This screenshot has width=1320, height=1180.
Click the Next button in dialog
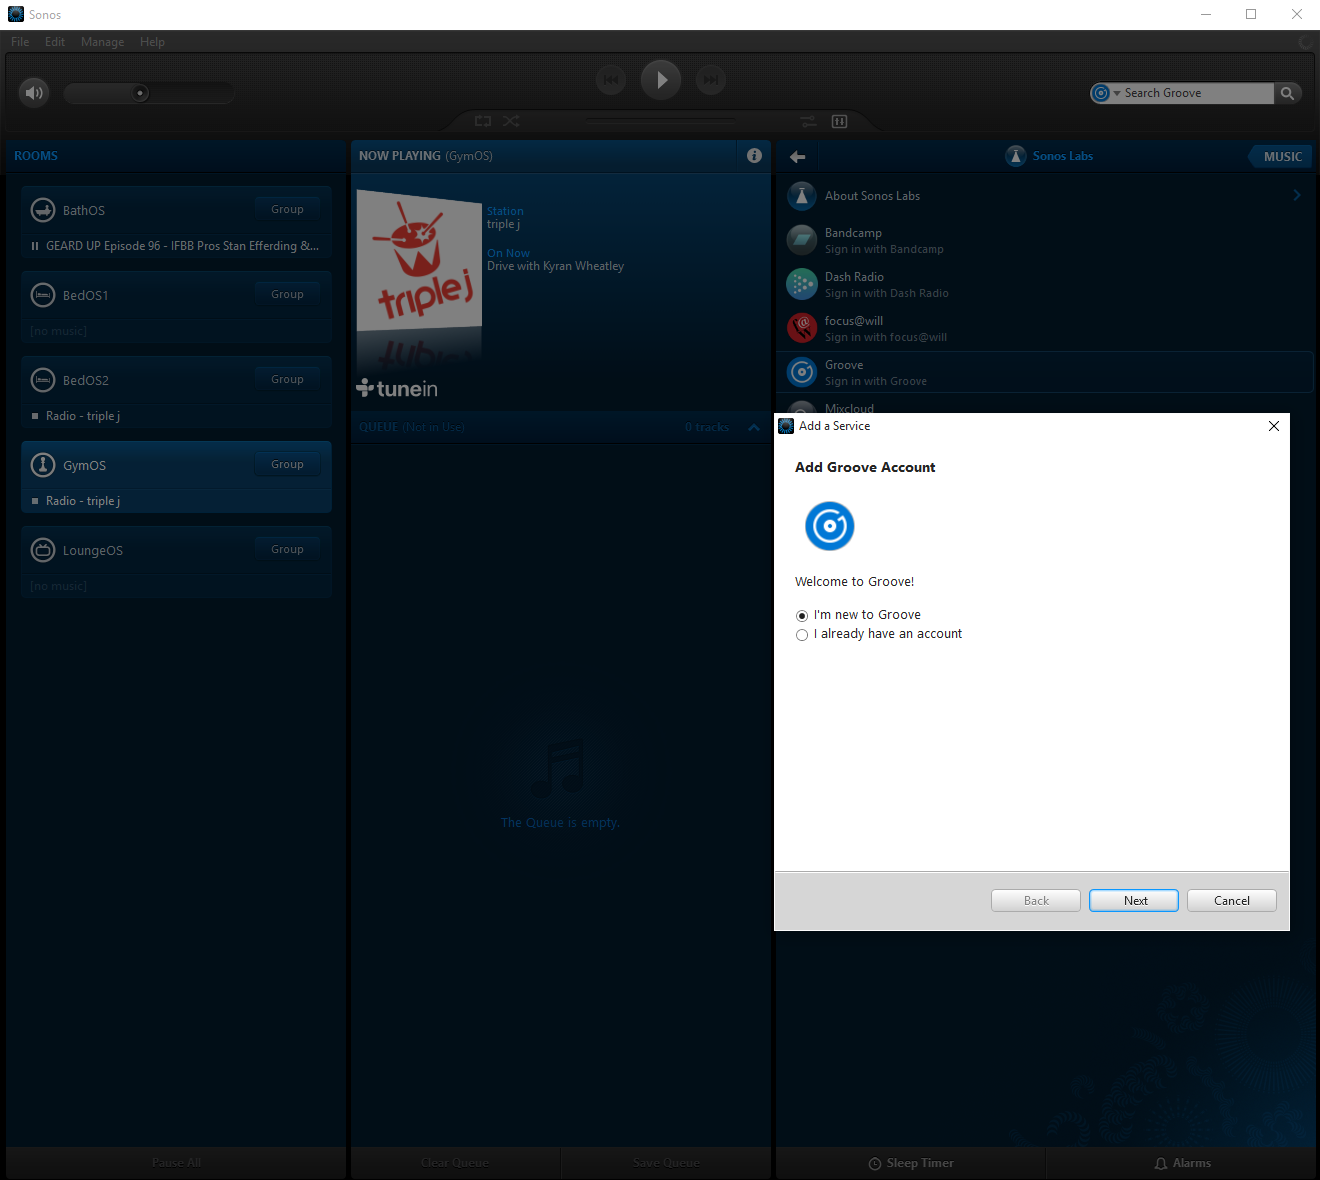[x=1134, y=901]
